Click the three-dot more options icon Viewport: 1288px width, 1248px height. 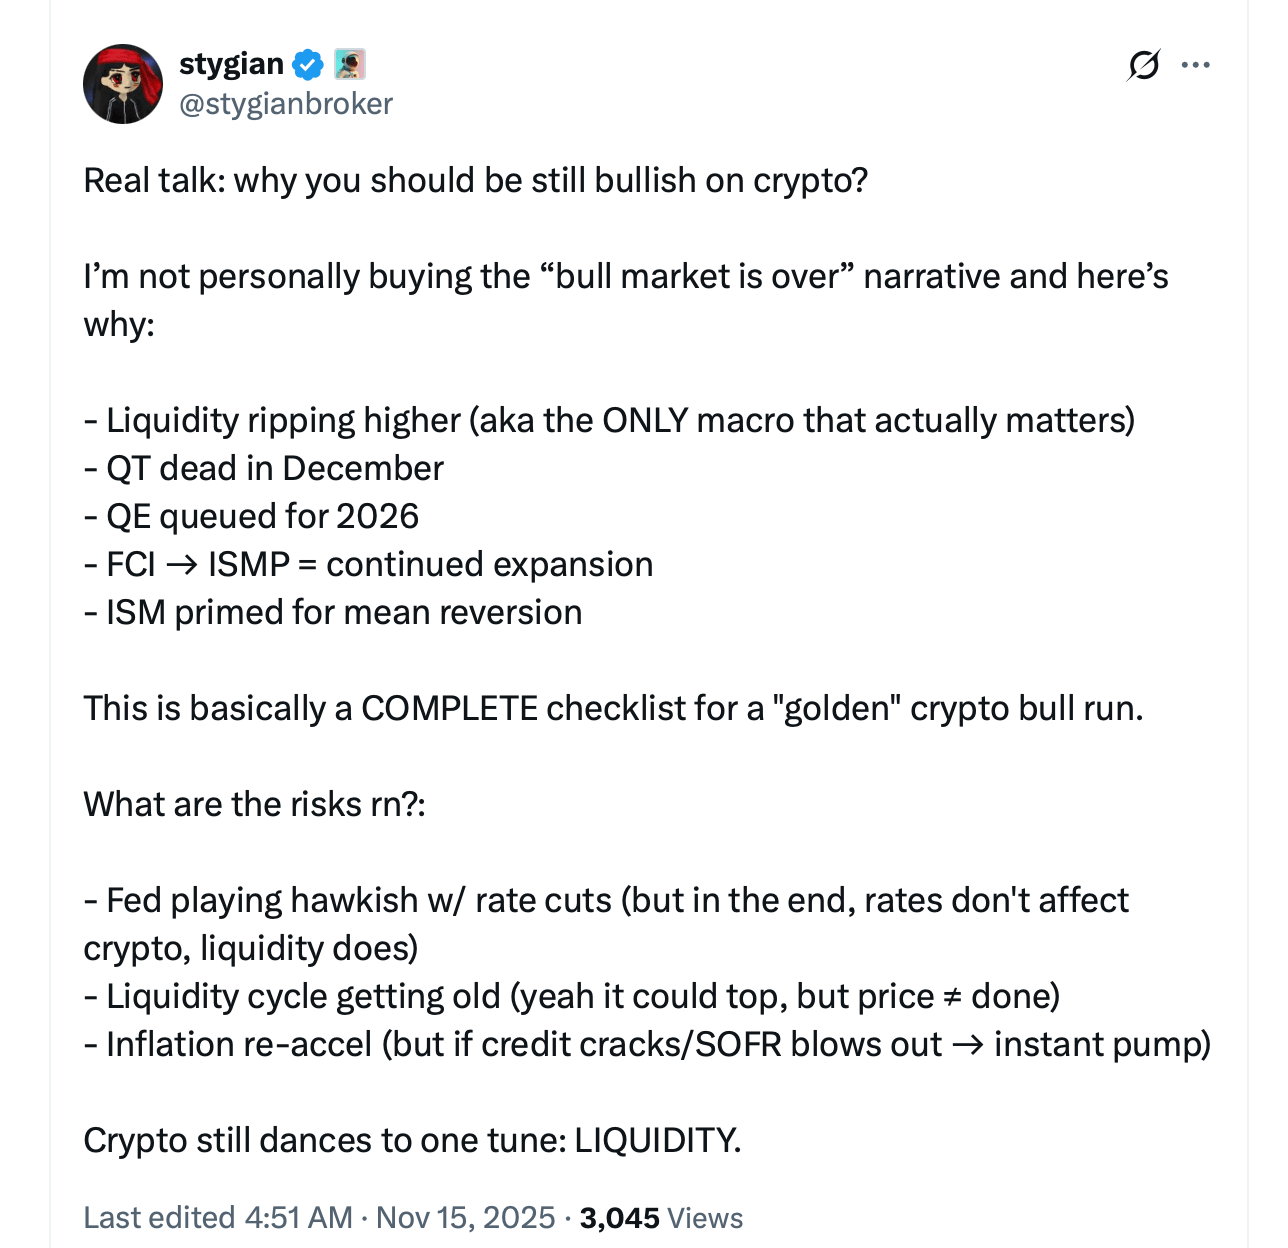[1196, 66]
